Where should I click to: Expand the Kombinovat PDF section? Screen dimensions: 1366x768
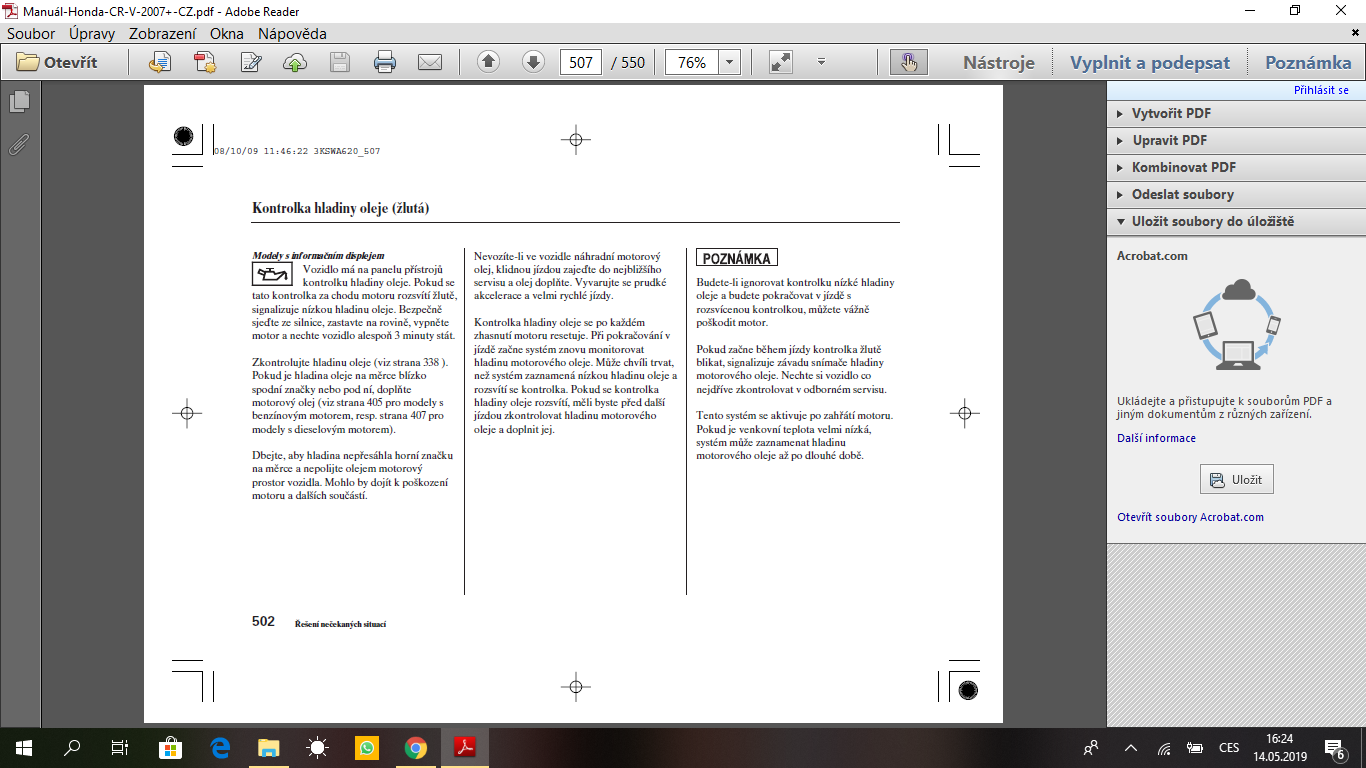1183,167
